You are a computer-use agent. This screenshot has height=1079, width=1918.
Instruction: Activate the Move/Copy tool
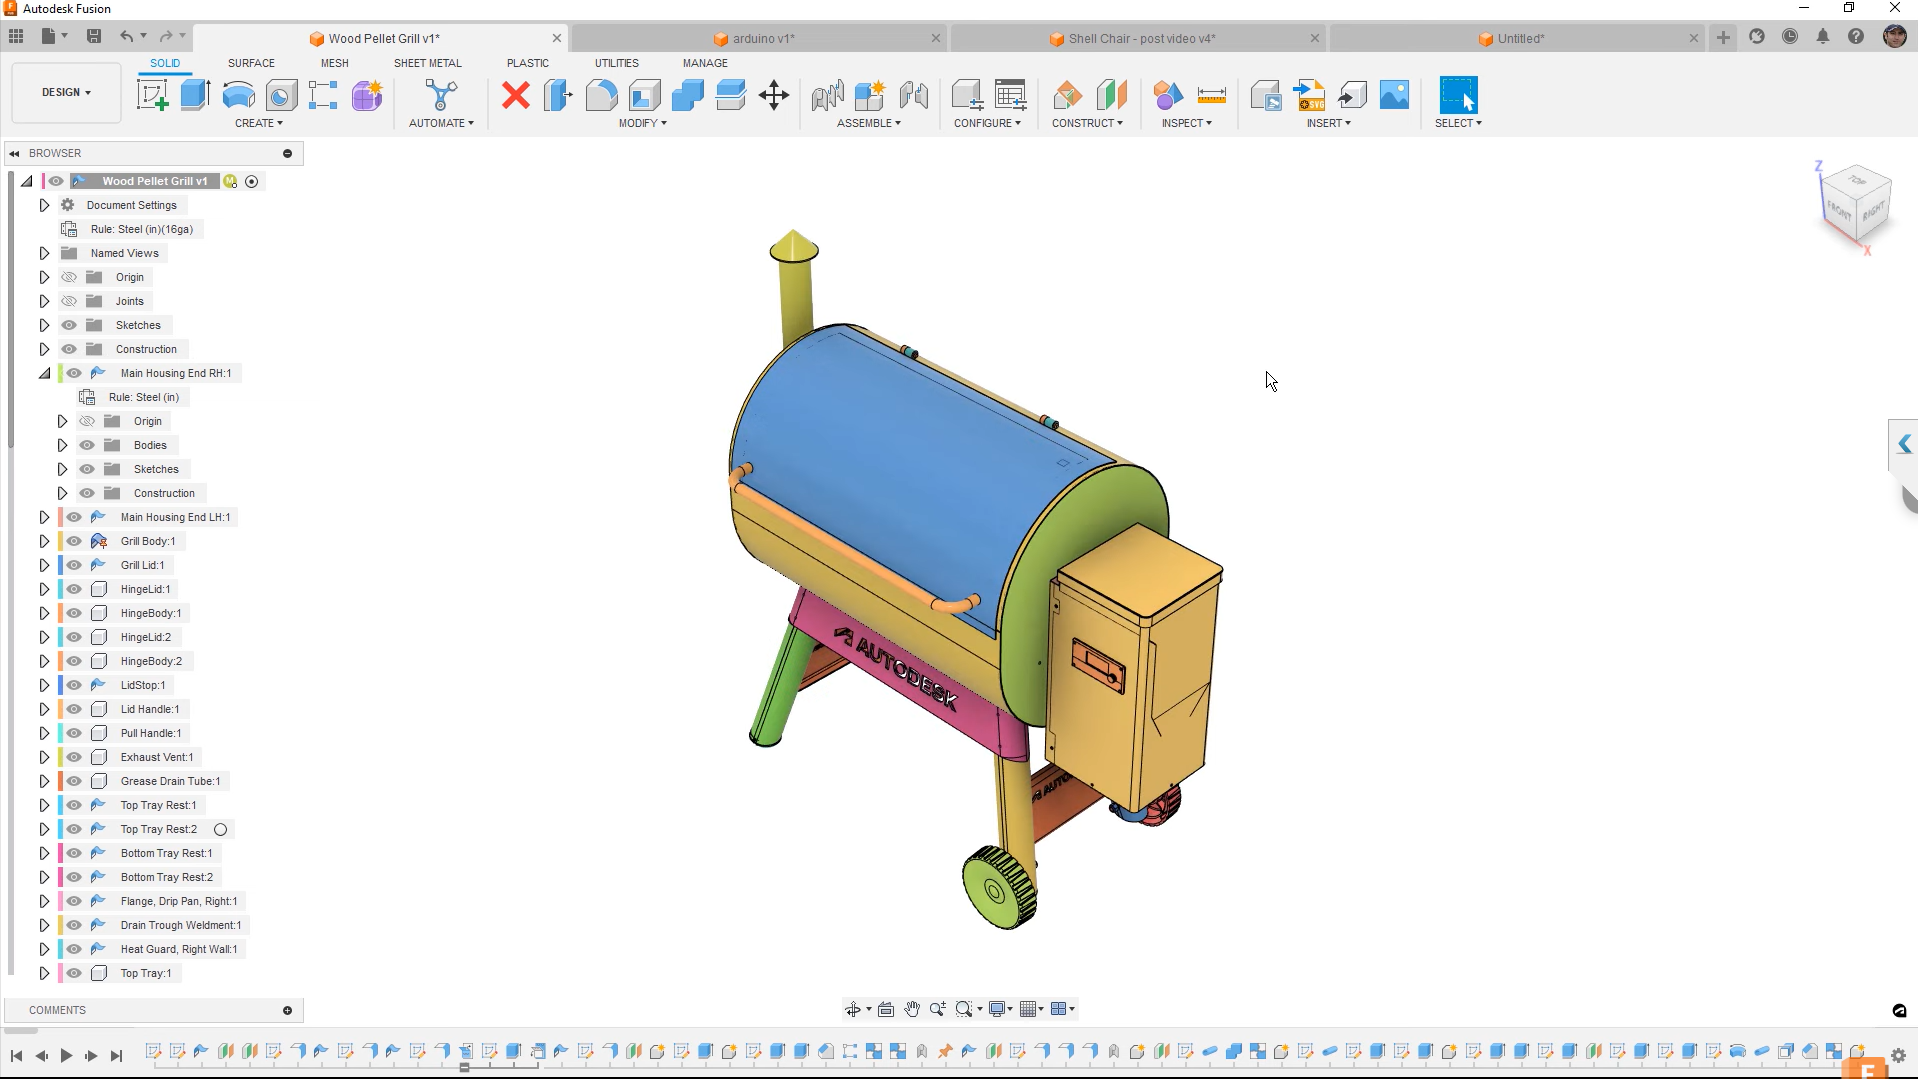(x=773, y=96)
